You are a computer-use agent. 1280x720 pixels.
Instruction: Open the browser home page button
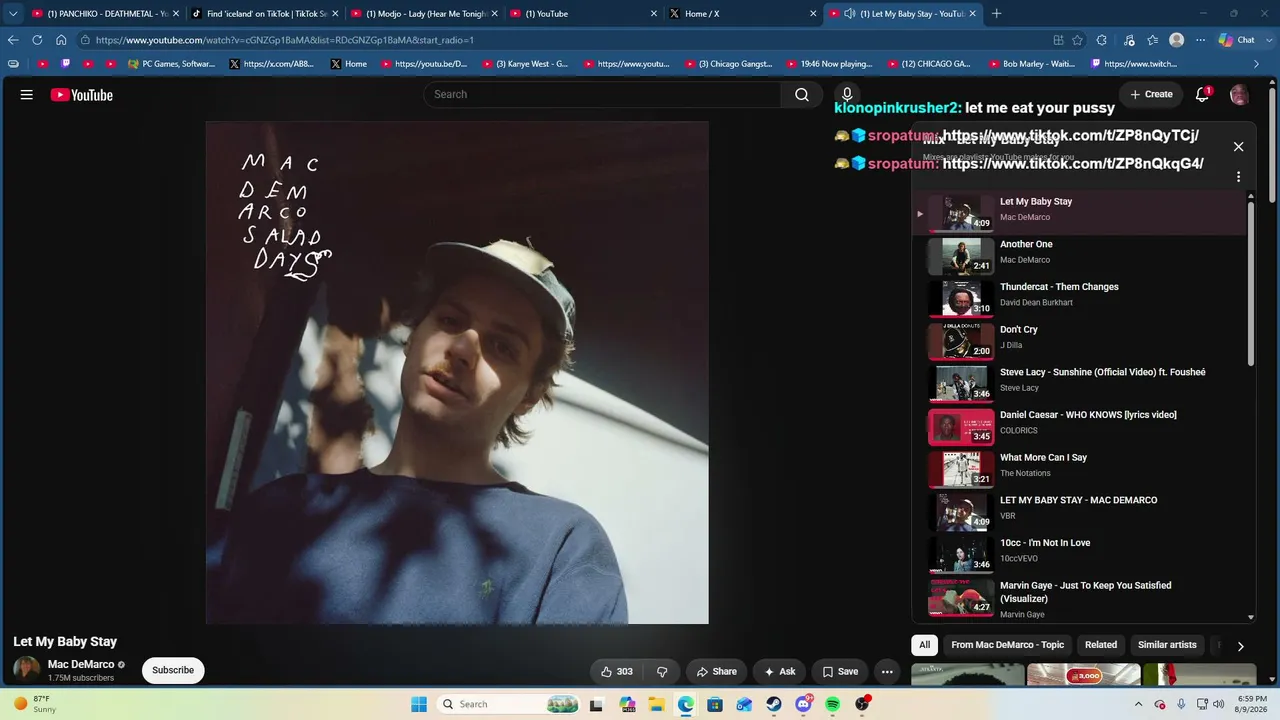pyautogui.click(x=61, y=40)
